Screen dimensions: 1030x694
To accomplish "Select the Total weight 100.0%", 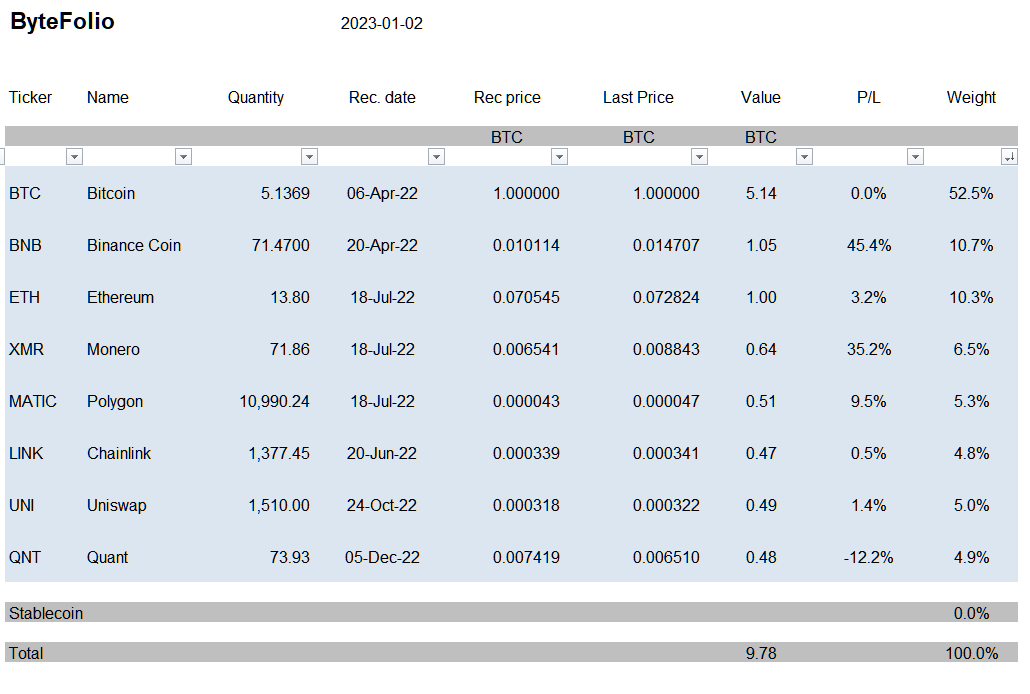I will tap(972, 653).
